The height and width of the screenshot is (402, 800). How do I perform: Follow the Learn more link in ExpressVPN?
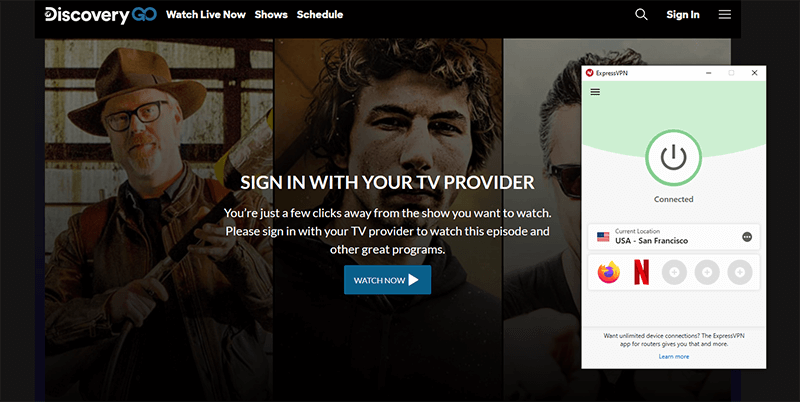tap(673, 357)
